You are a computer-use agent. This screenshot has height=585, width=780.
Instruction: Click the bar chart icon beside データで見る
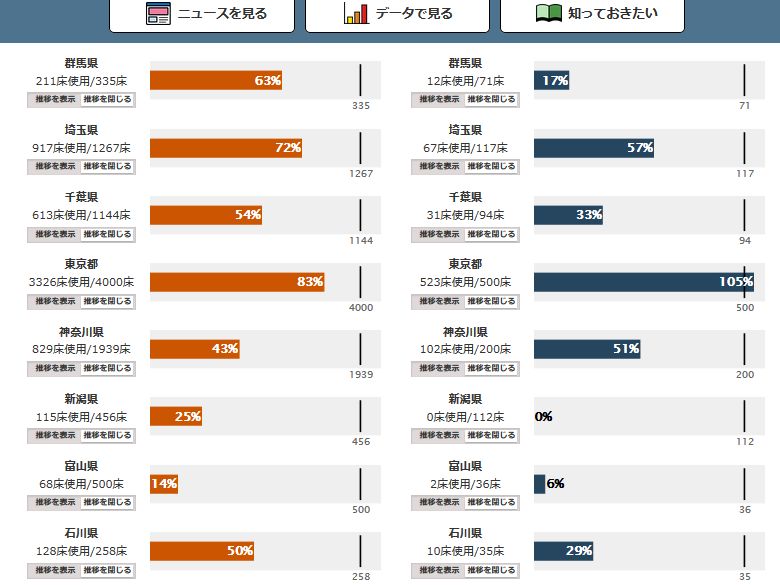[356, 14]
